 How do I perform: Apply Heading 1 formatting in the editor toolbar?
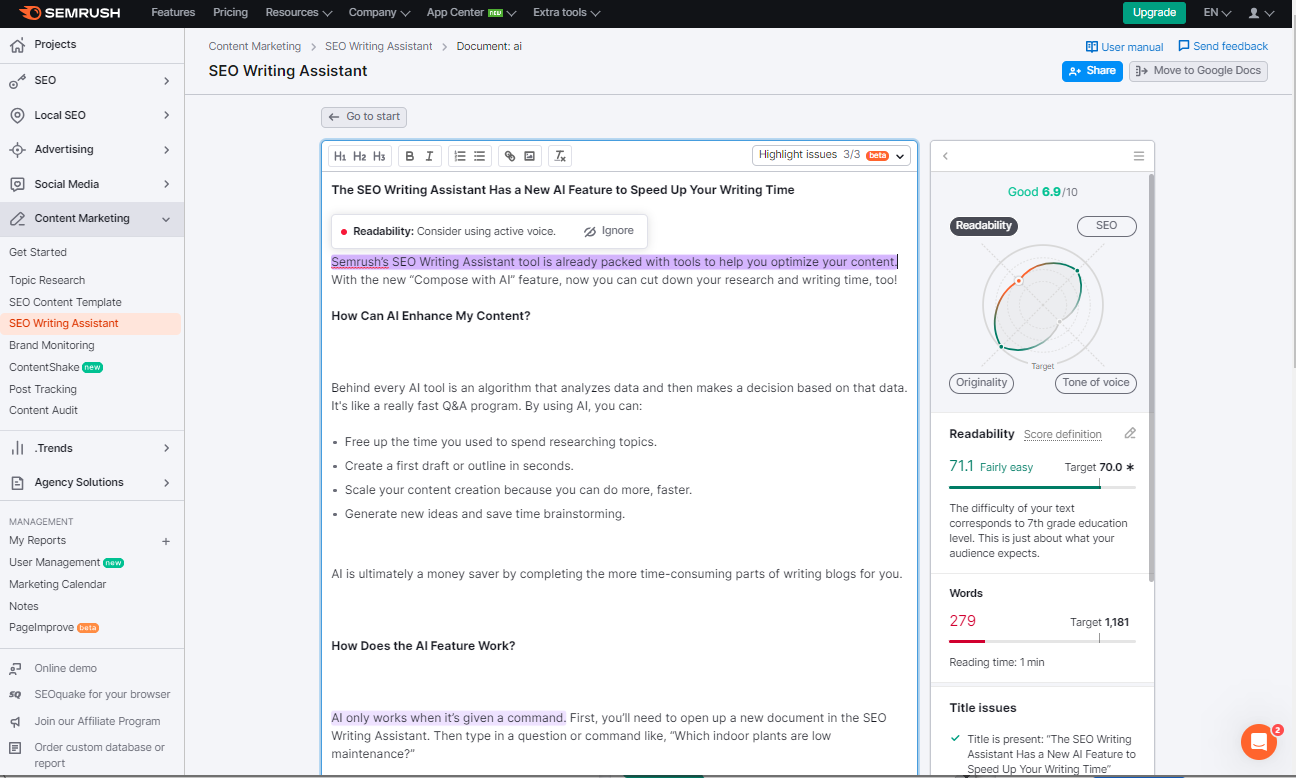[340, 156]
